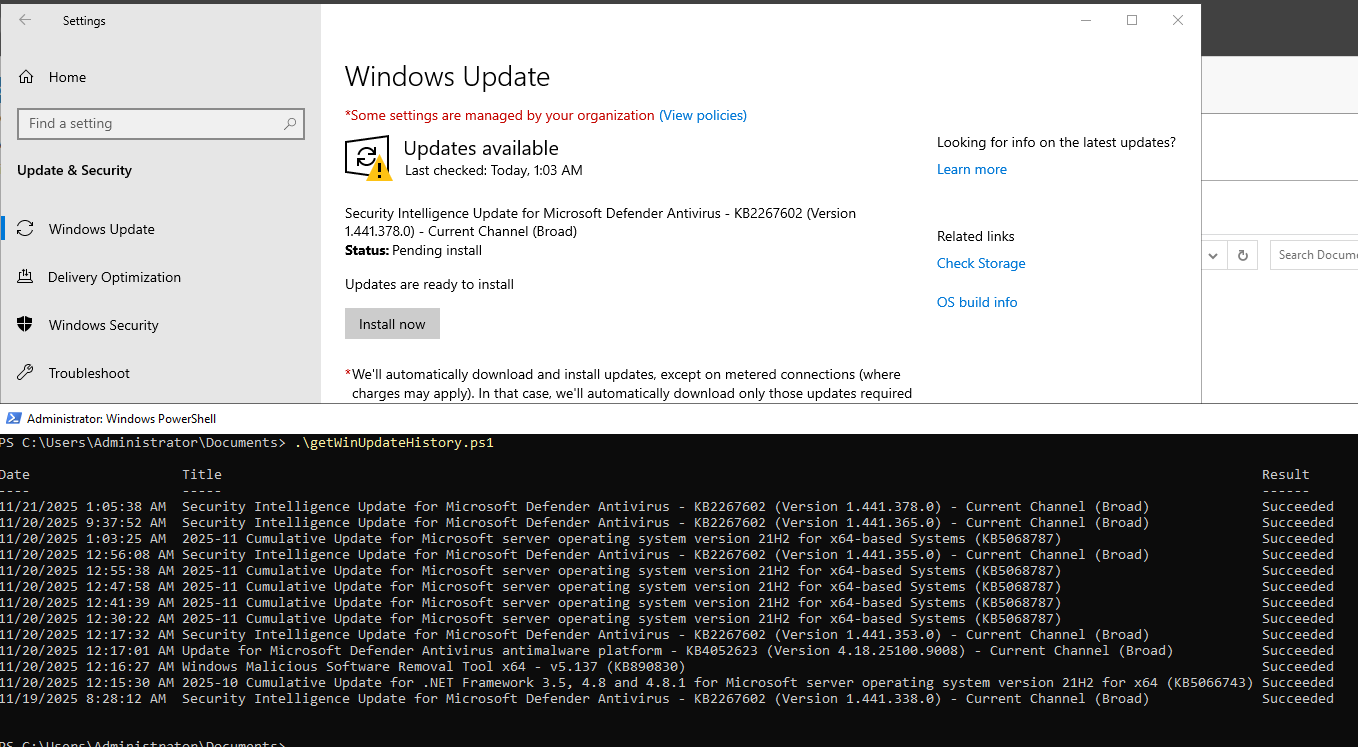Click the .\getWinUpdateHistory.ps1 command text
Image resolution: width=1358 pixels, height=747 pixels.
point(394,442)
